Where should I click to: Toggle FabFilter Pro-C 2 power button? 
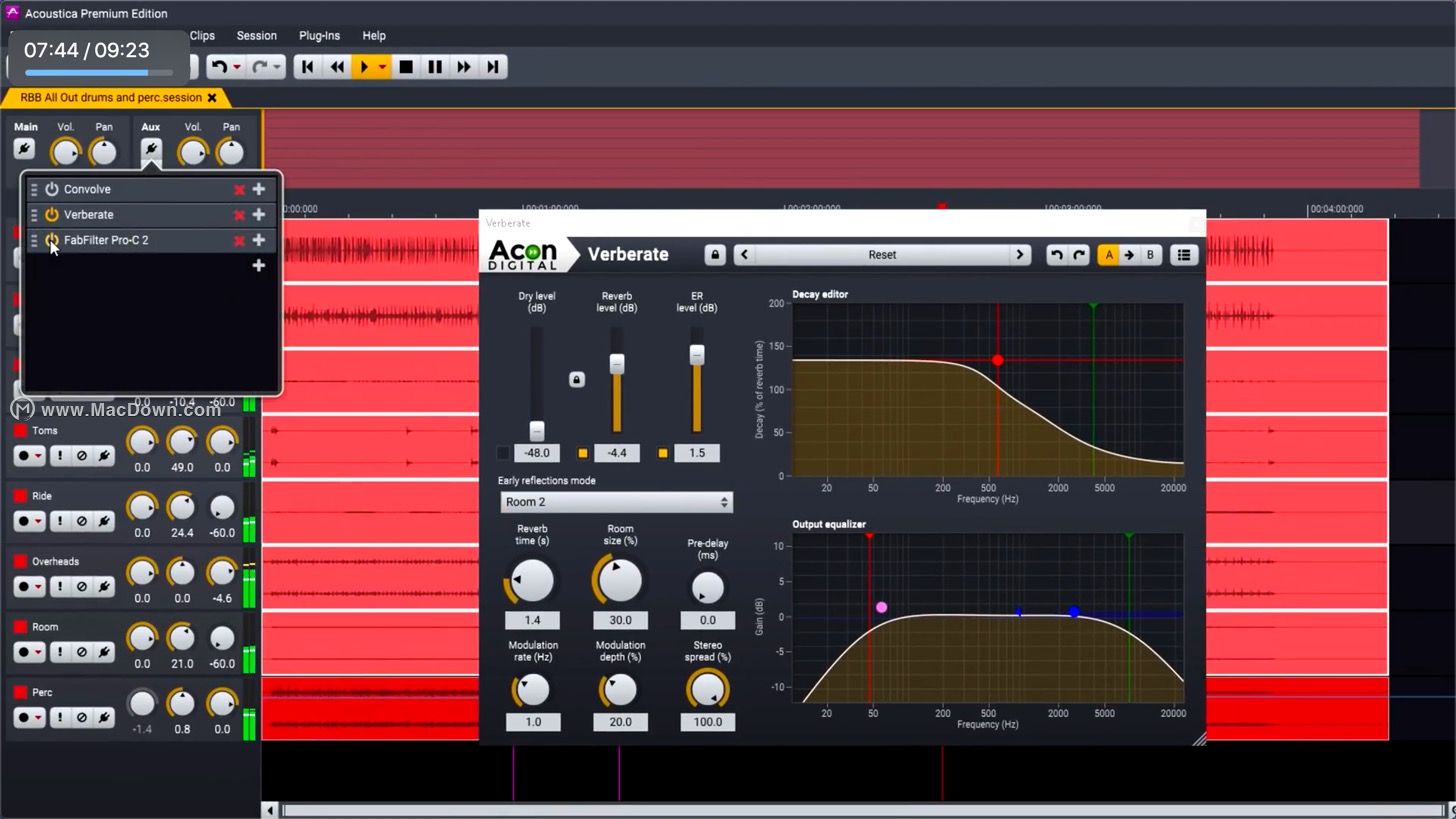[51, 240]
